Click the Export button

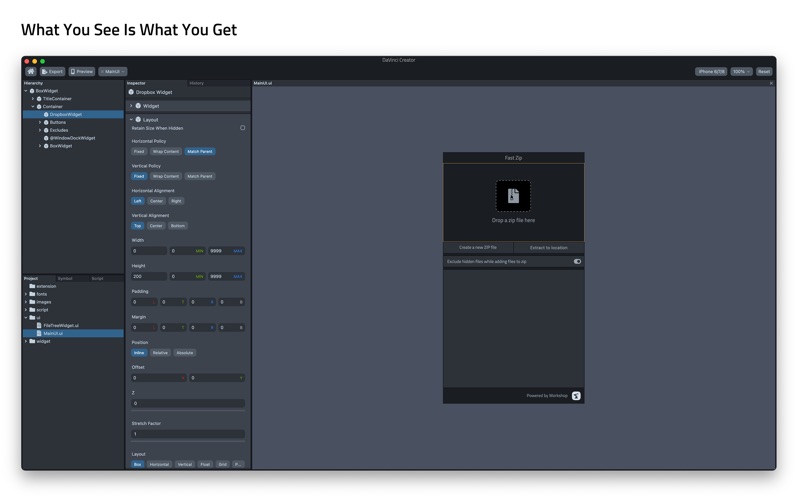click(x=52, y=72)
